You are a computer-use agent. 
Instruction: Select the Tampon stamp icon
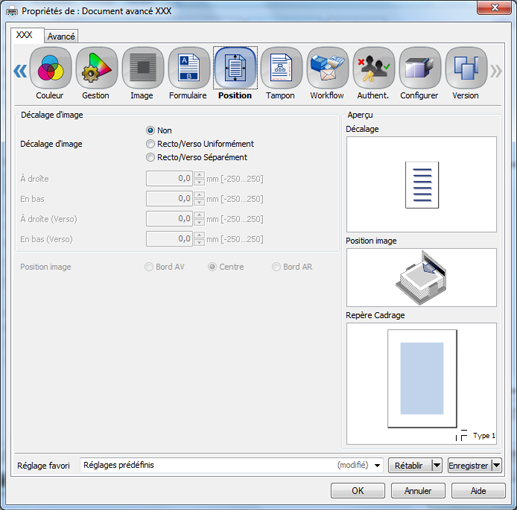281,68
